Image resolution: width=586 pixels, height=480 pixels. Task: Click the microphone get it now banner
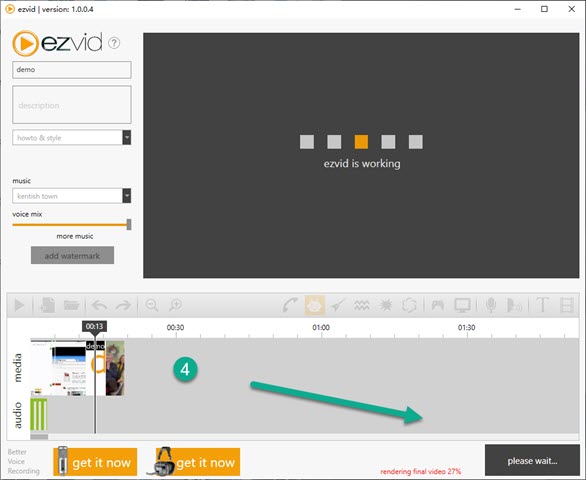(95, 462)
